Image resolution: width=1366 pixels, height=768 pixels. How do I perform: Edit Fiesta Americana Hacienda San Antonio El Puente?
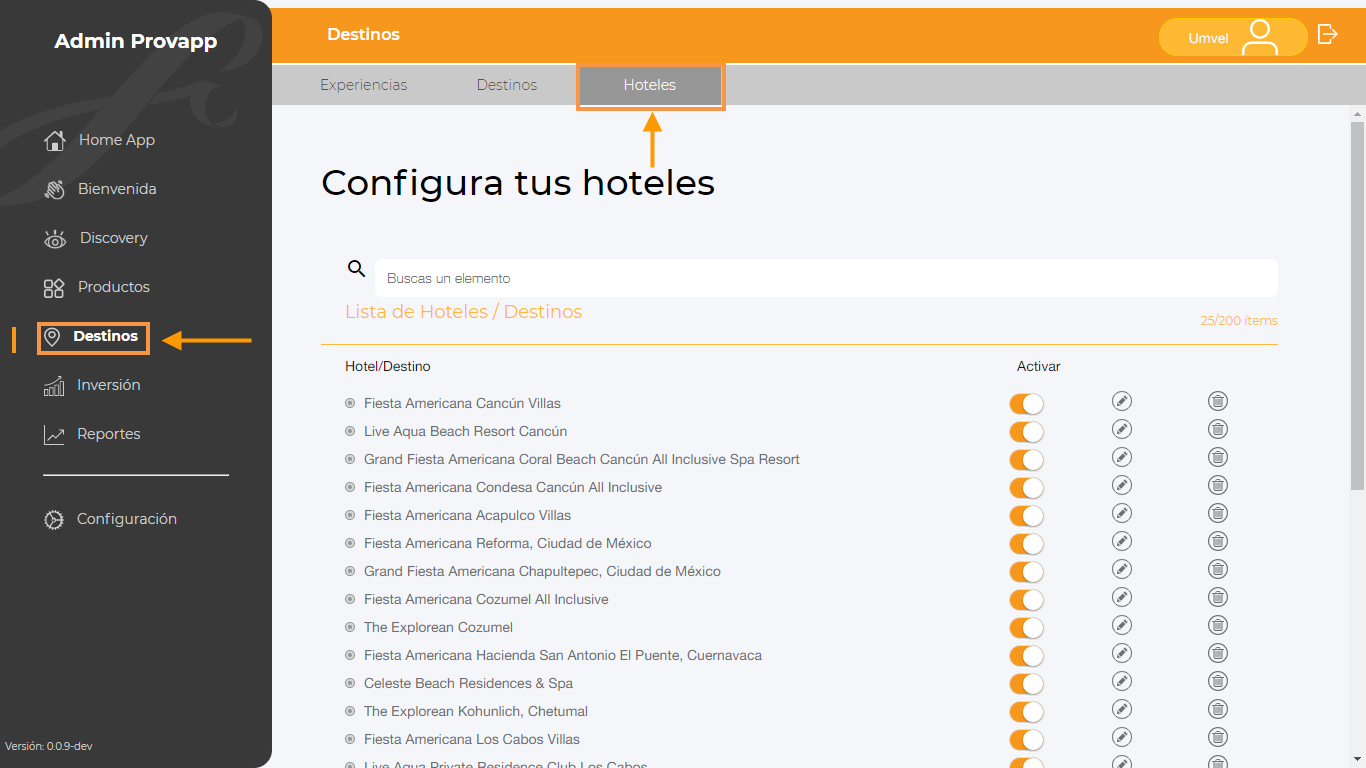[1122, 653]
